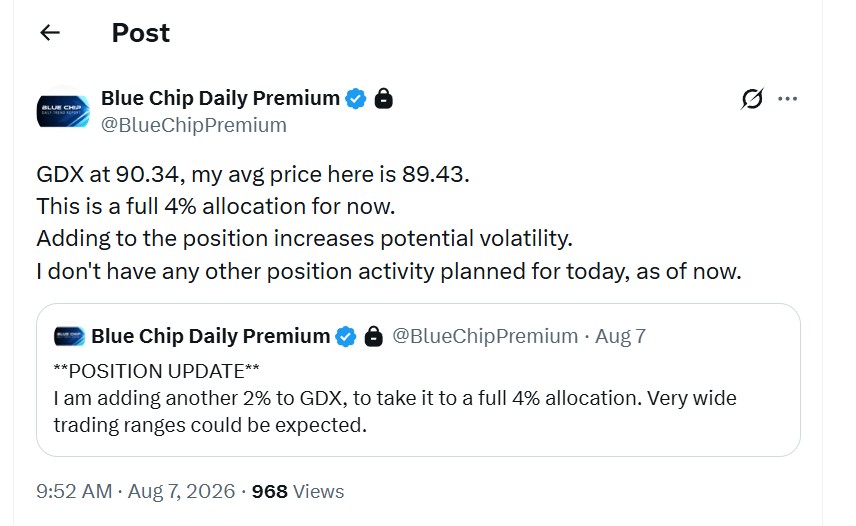856x526 pixels.
Task: Click the quoted line about trading ranges
Action: 210,425
